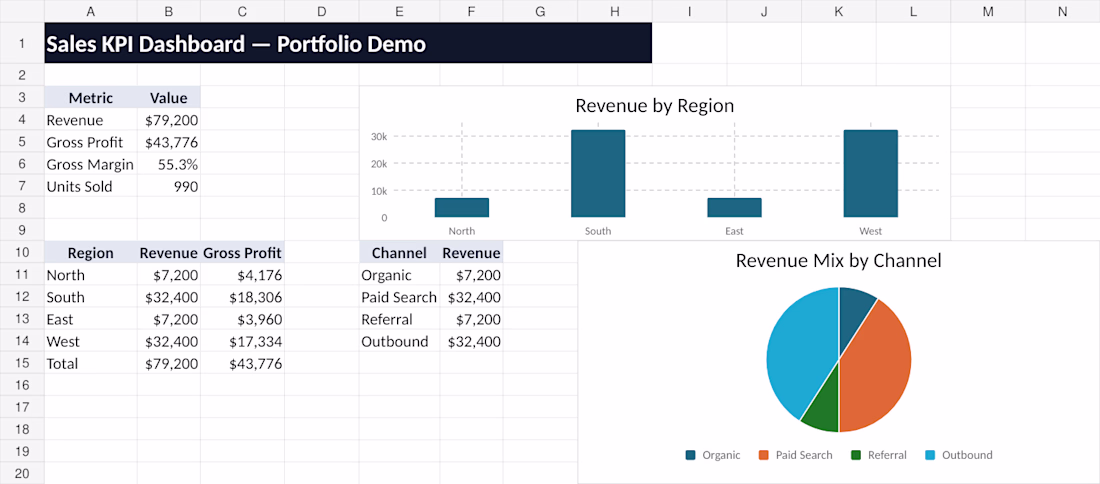Click the South bar in the chart
The image size is (1100, 484).
(x=598, y=173)
